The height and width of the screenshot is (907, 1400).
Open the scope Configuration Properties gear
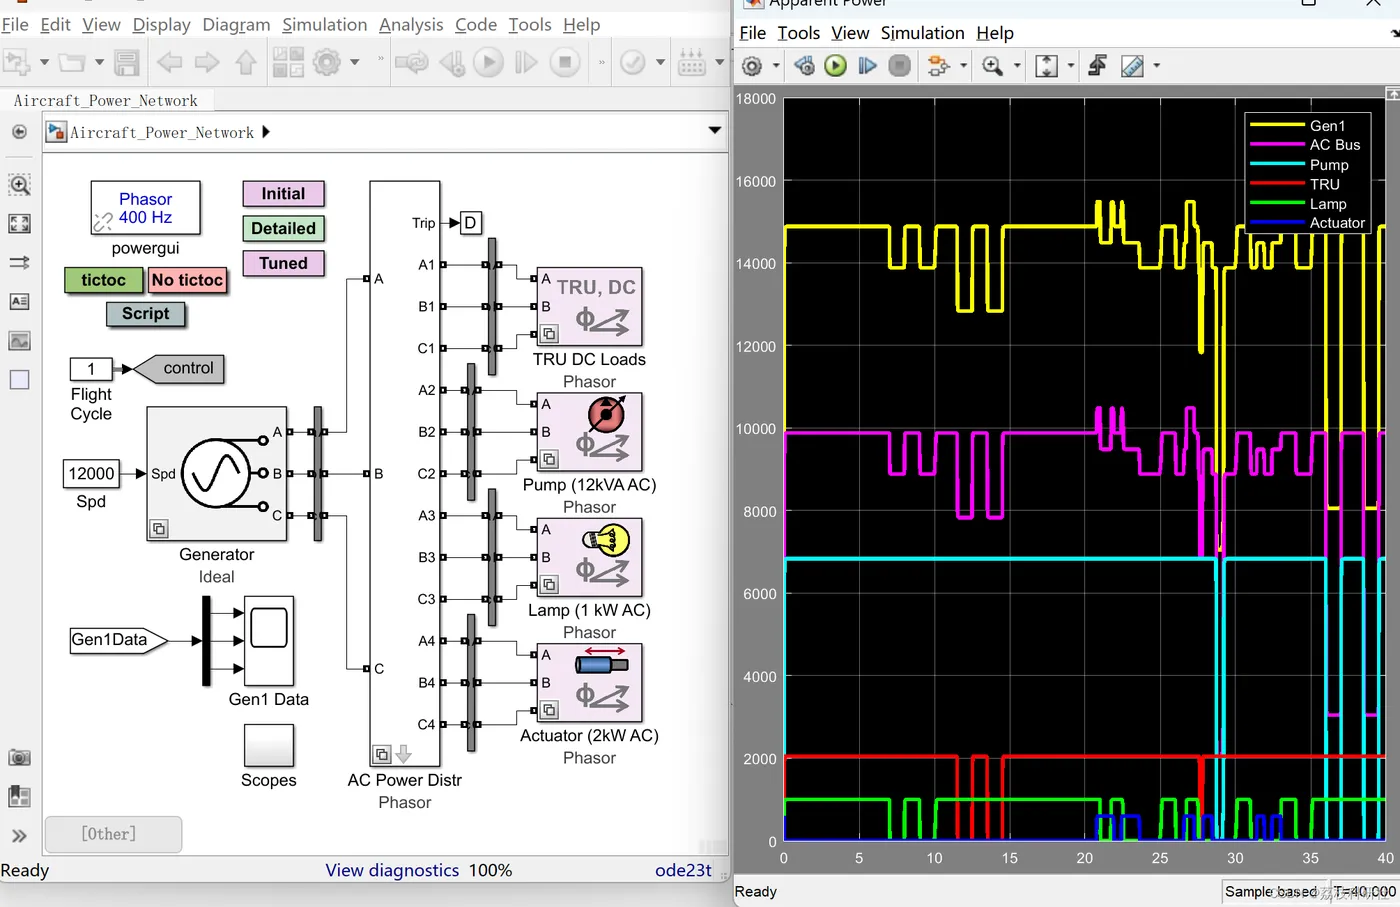pos(752,66)
